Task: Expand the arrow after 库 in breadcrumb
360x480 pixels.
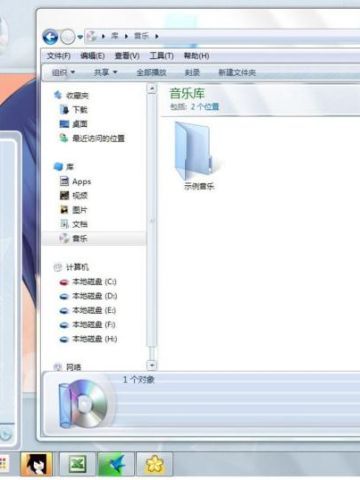Action: coord(127,36)
